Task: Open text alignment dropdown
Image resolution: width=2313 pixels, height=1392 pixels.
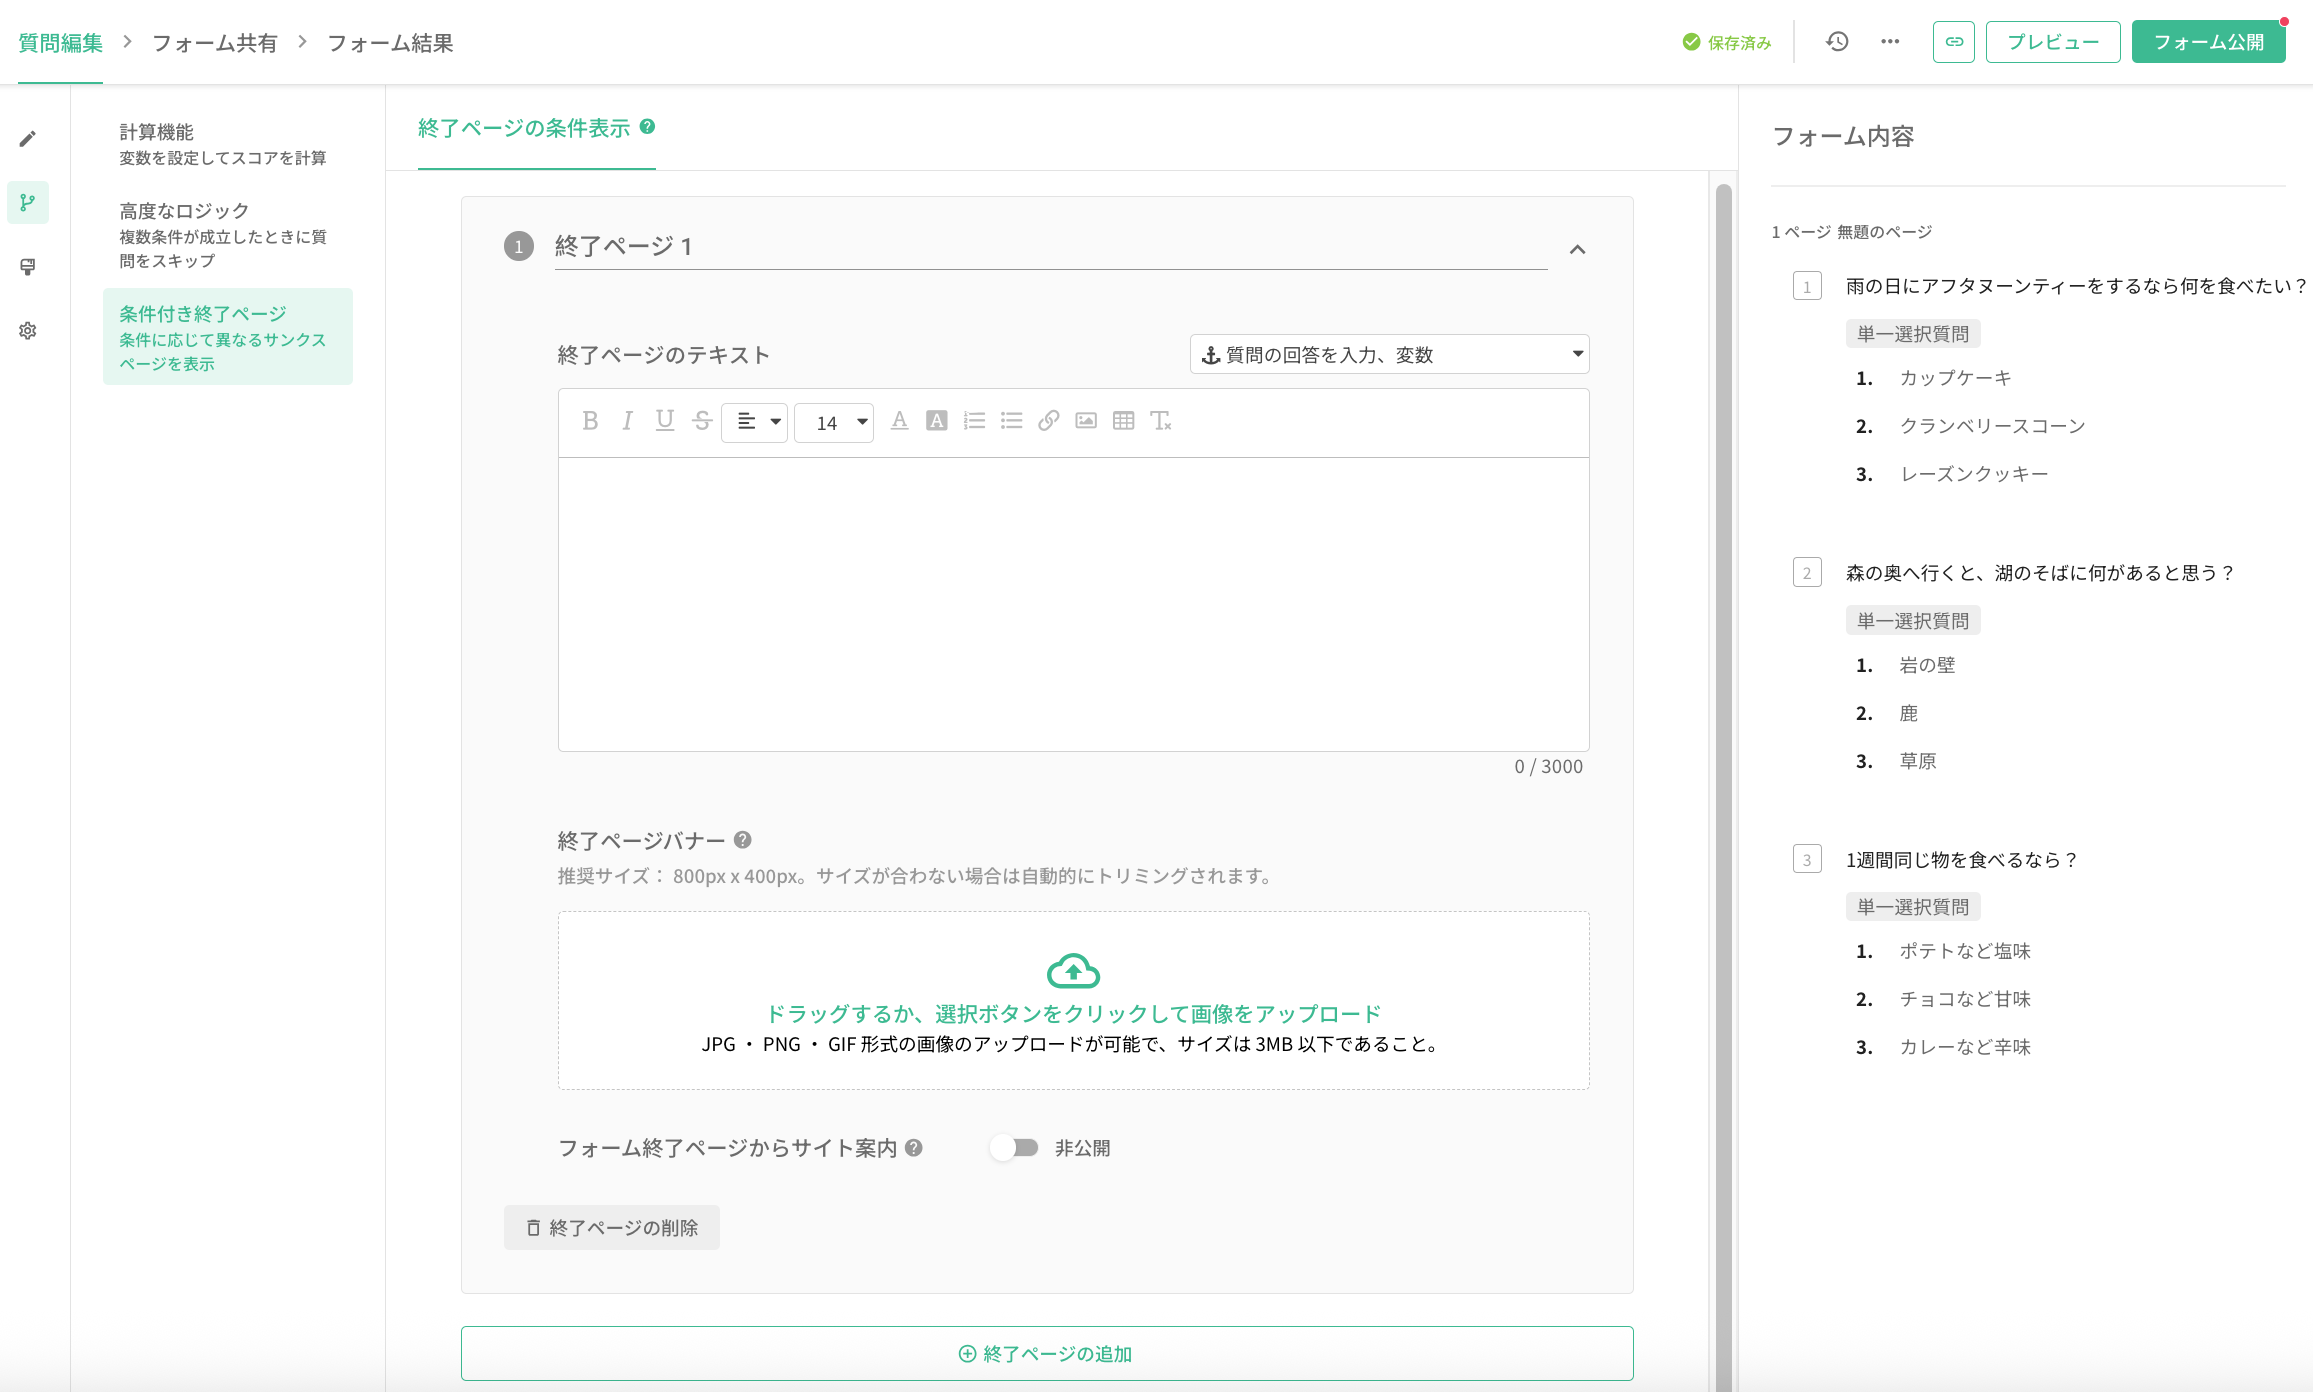Action: point(755,422)
